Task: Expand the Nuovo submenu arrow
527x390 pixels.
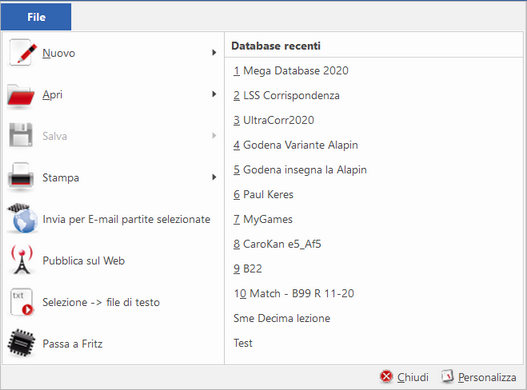Action: (214, 52)
